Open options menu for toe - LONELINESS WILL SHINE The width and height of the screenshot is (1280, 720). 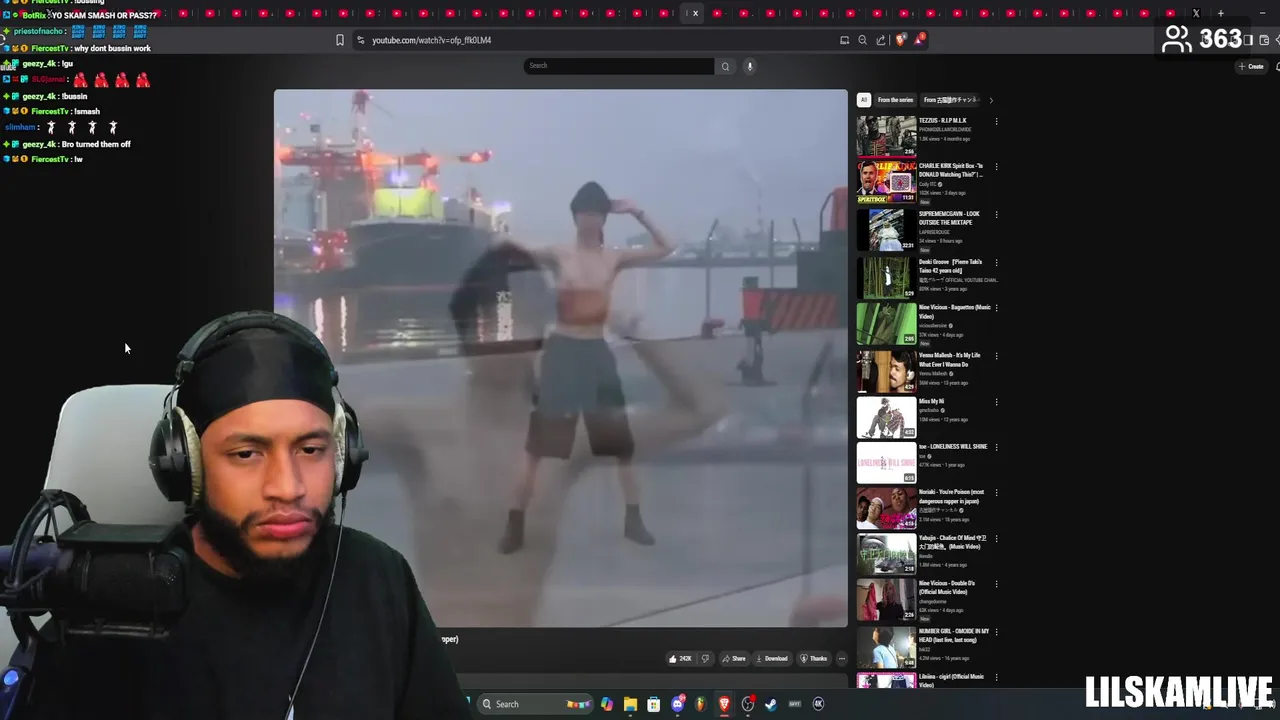[996, 447]
